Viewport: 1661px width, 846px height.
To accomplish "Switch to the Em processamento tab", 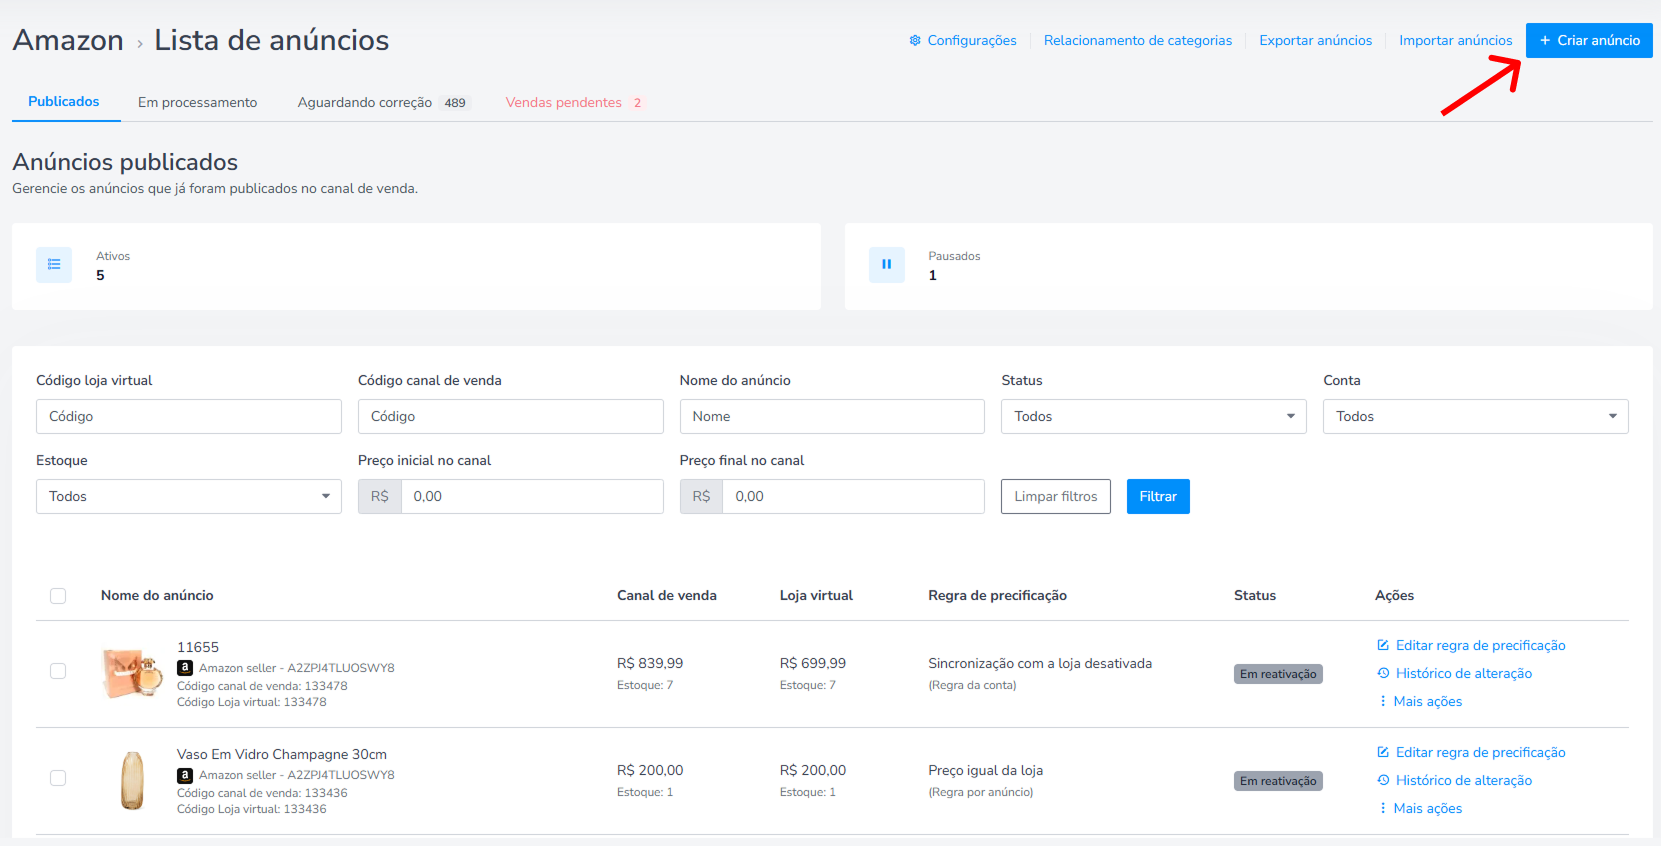I will [197, 103].
